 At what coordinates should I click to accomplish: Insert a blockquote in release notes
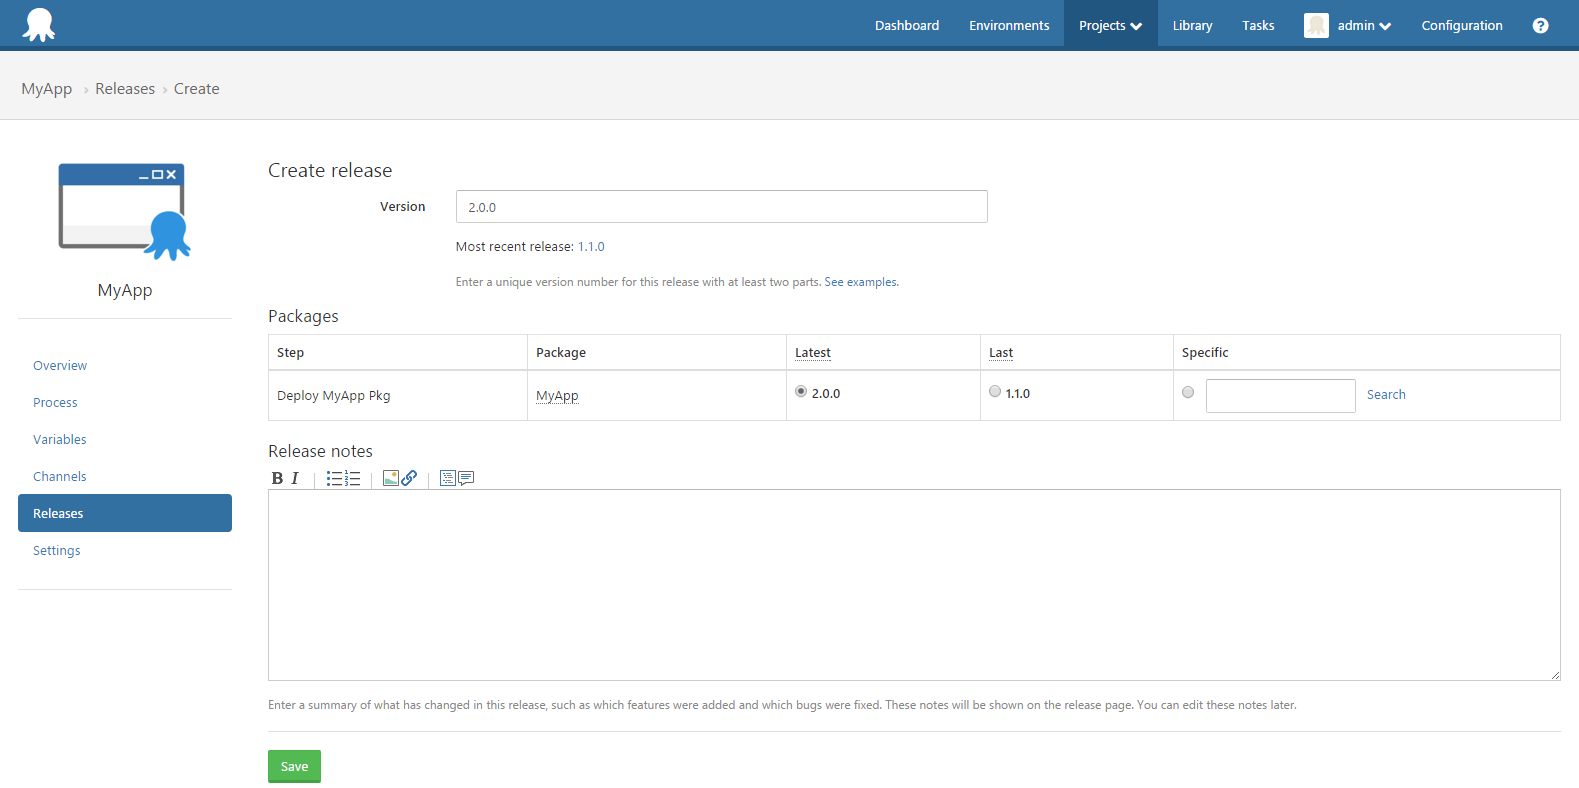pyautogui.click(x=466, y=479)
